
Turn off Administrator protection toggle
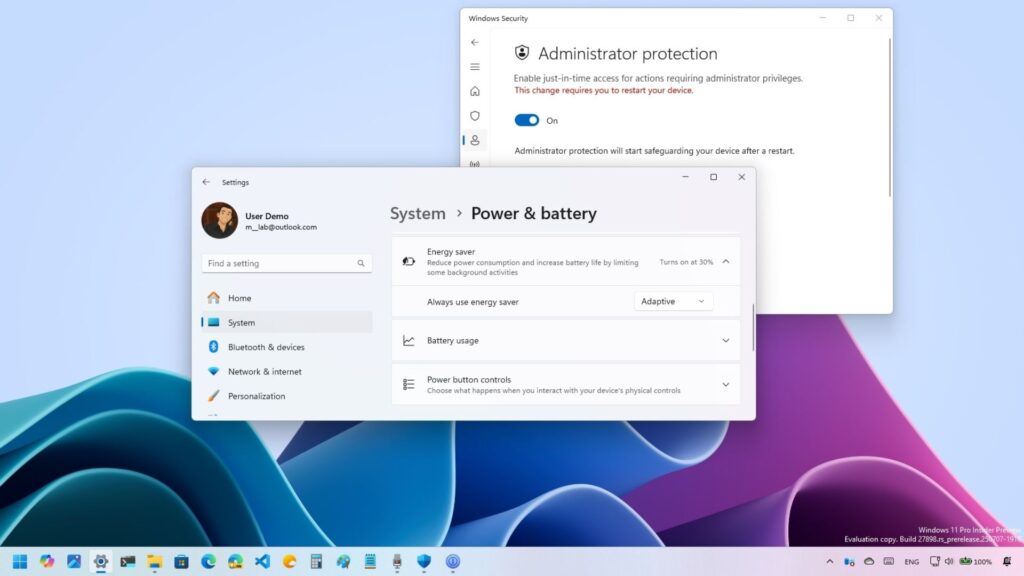coord(527,120)
